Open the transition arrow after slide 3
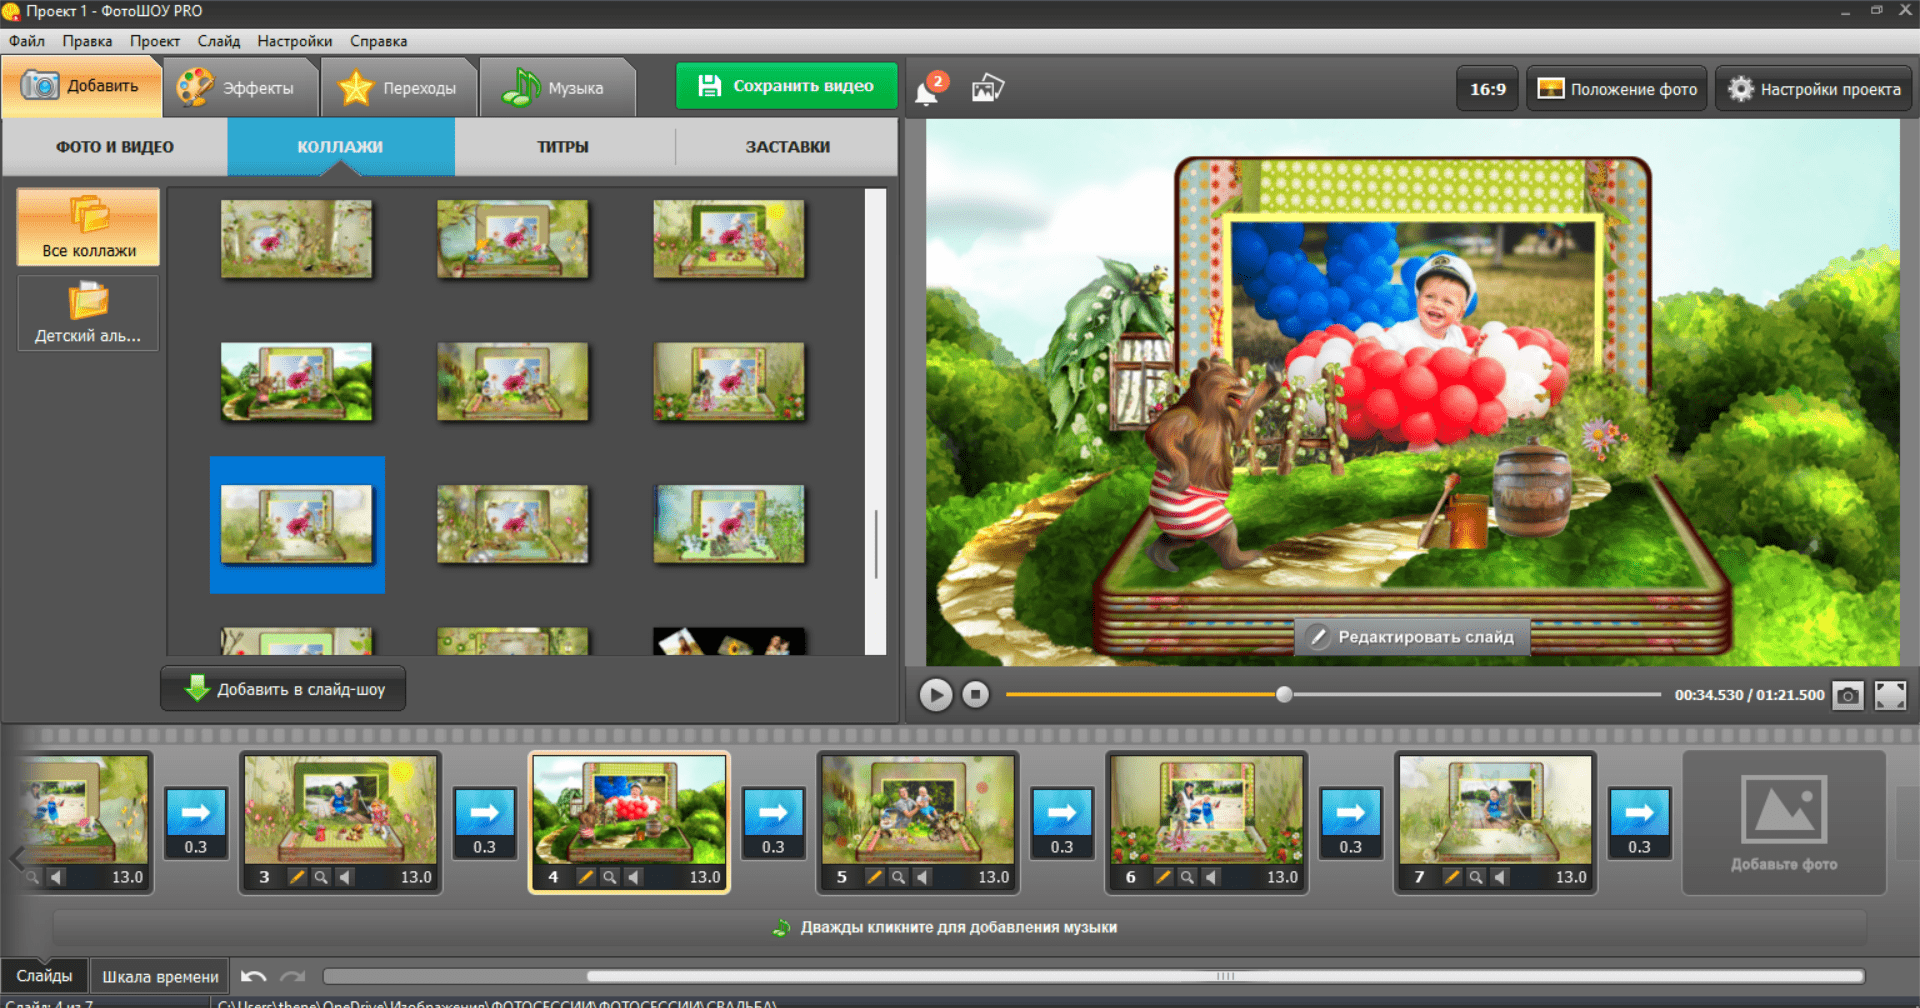 pos(485,812)
